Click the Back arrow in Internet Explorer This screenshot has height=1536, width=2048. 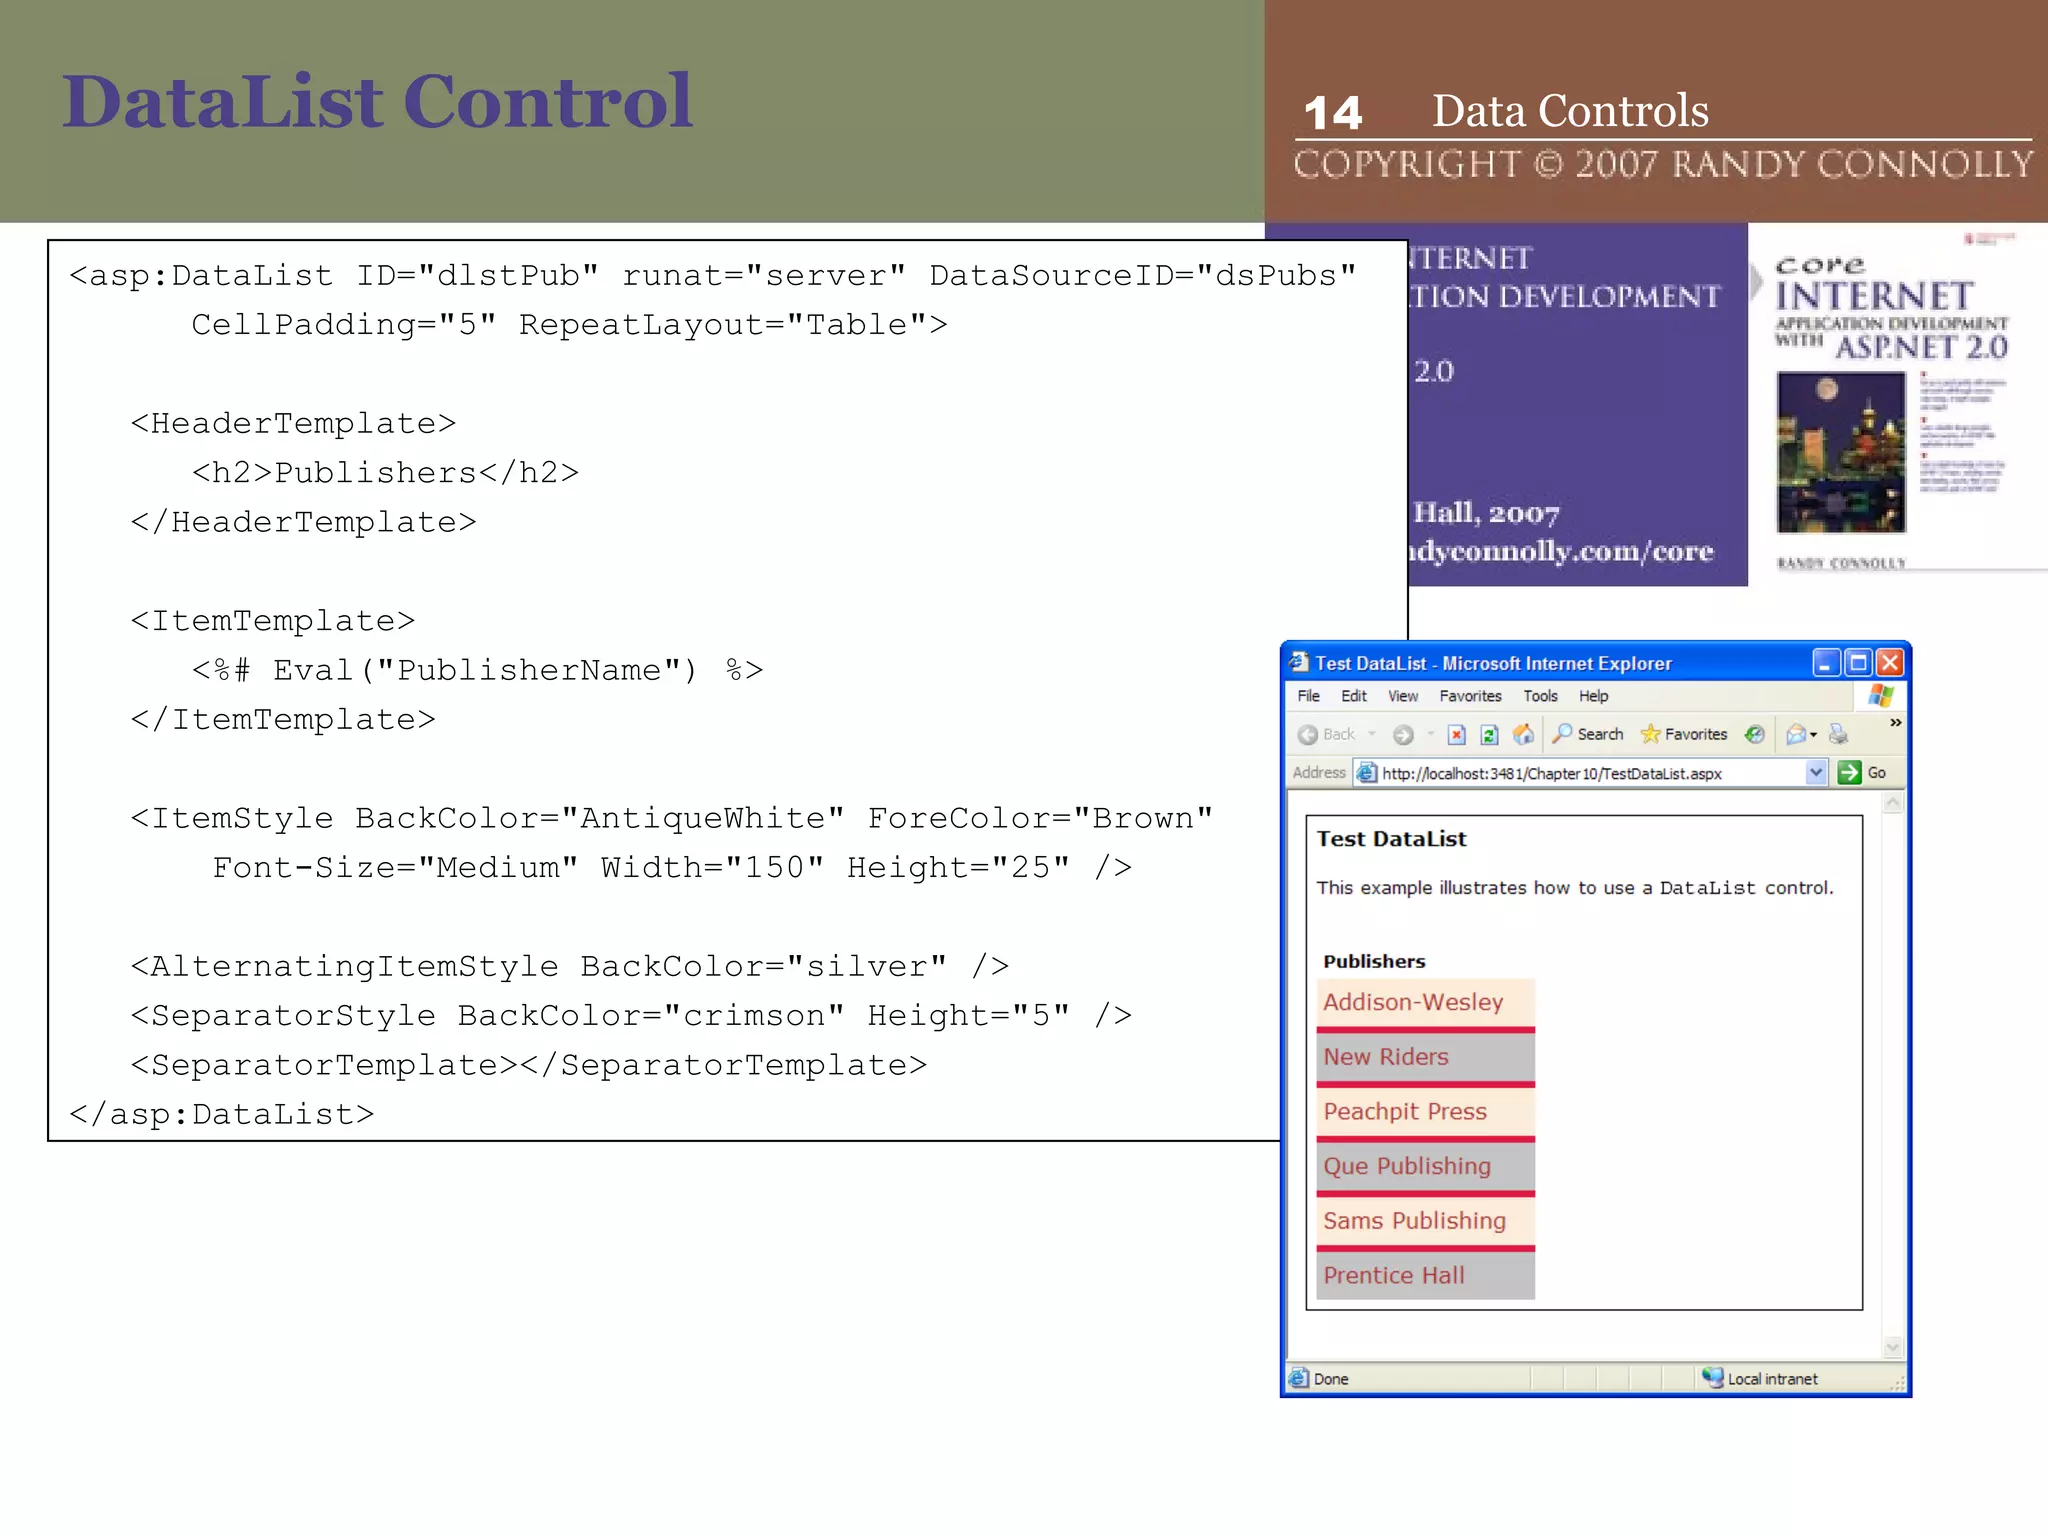tap(1308, 735)
